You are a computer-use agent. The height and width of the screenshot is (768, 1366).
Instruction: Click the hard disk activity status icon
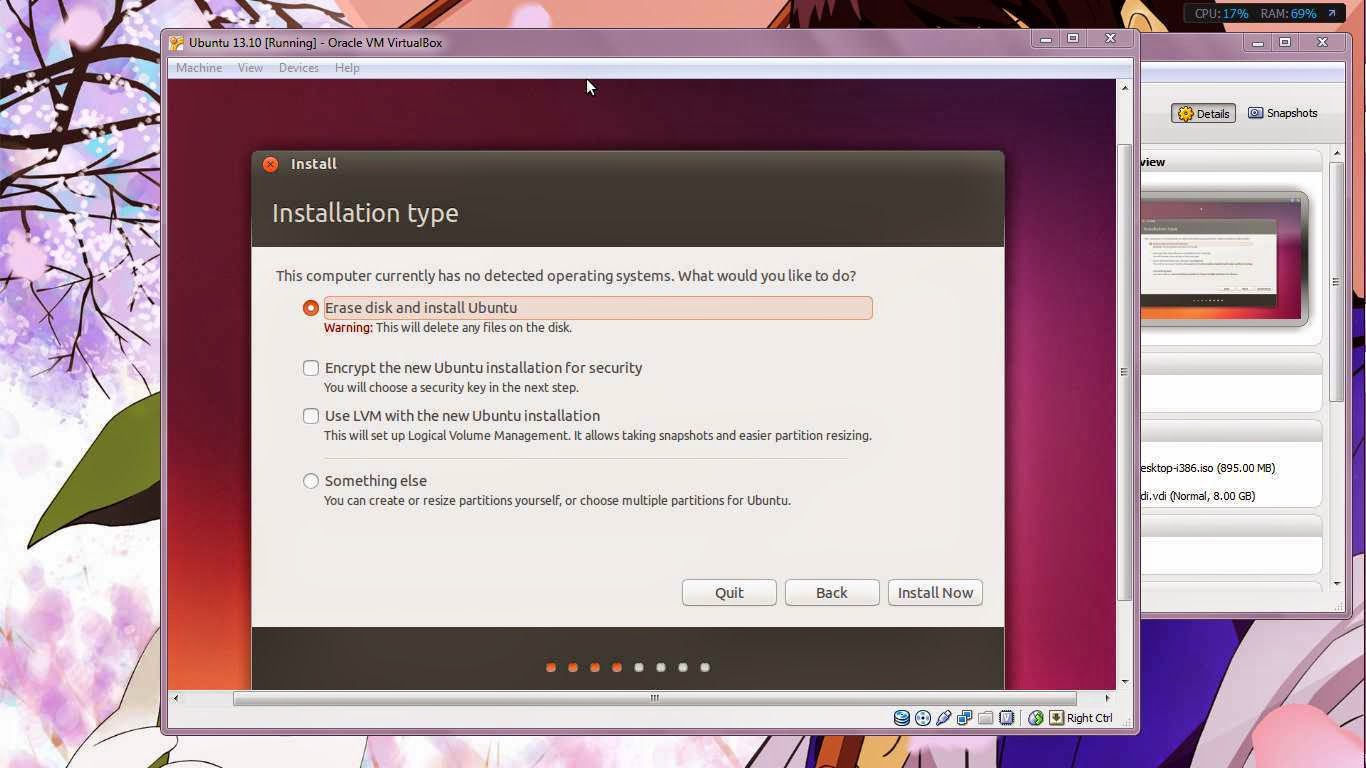tap(901, 718)
